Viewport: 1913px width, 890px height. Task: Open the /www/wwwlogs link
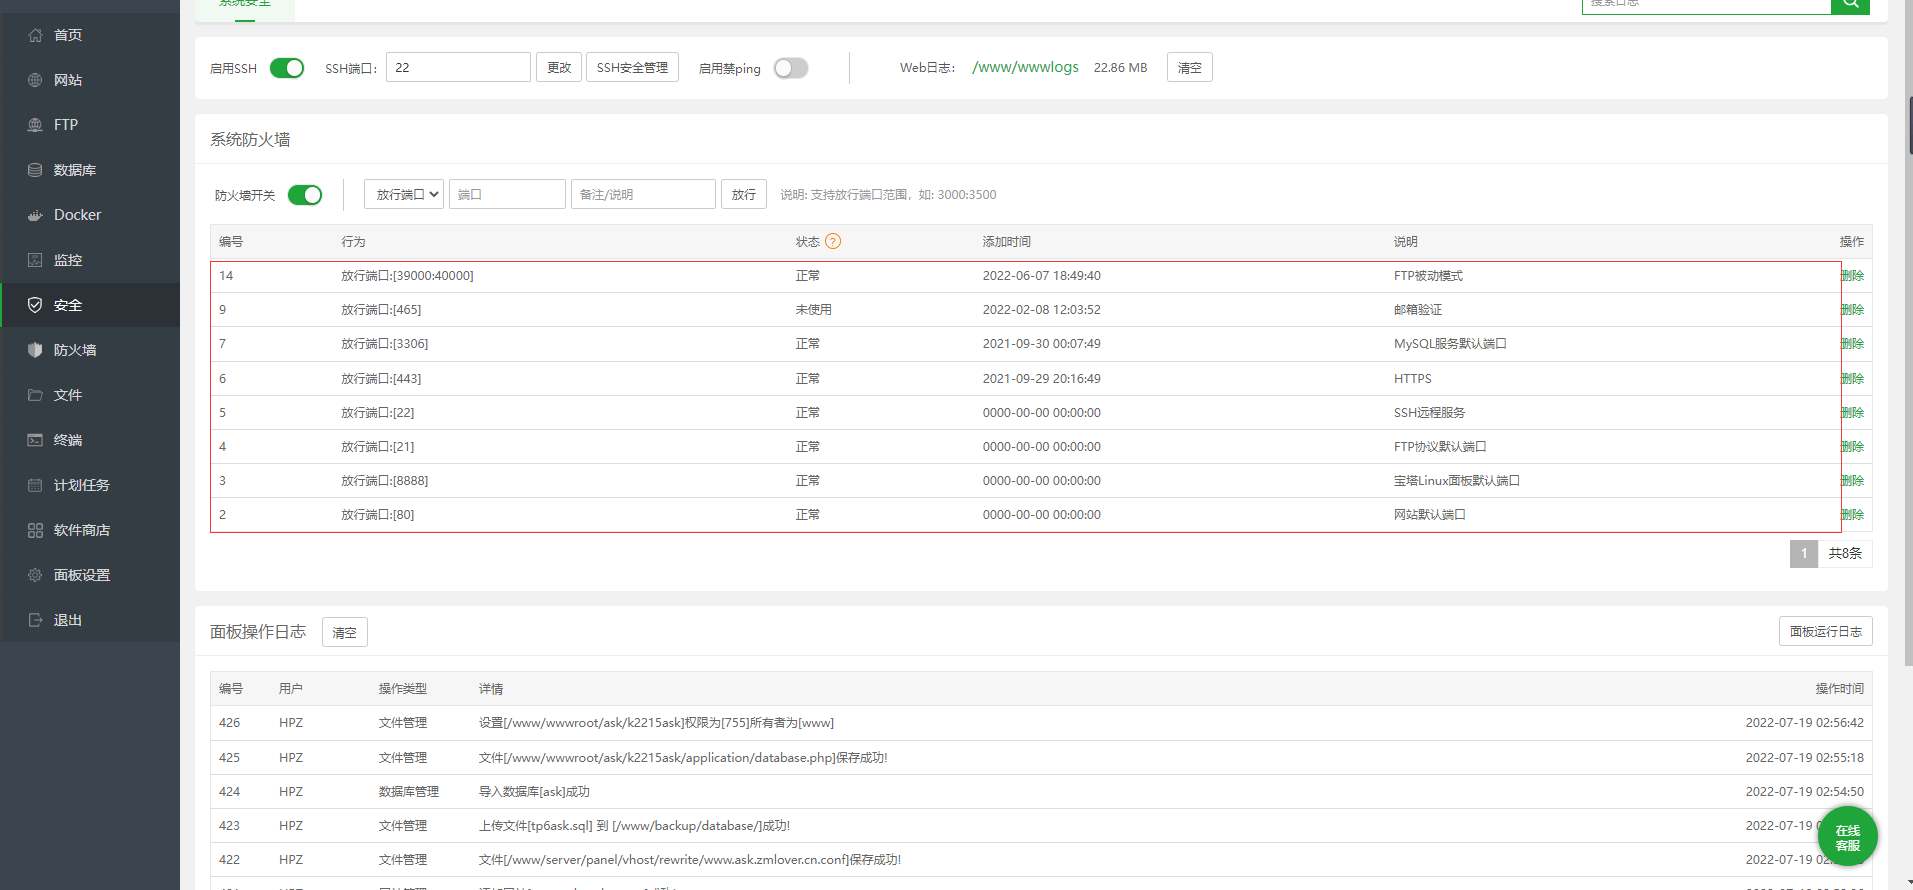click(x=1025, y=67)
